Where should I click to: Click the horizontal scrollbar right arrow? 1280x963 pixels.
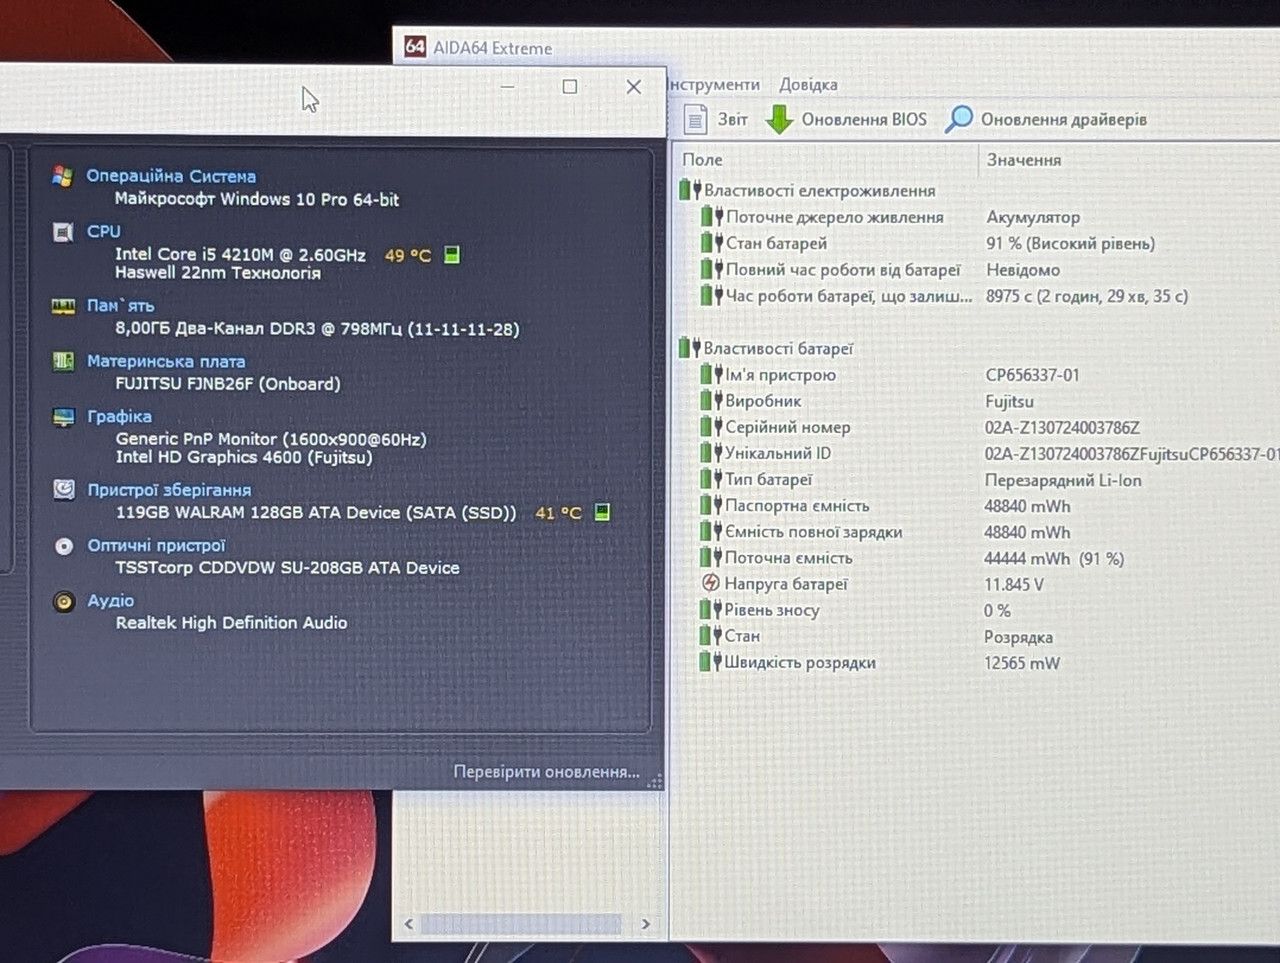tap(645, 924)
